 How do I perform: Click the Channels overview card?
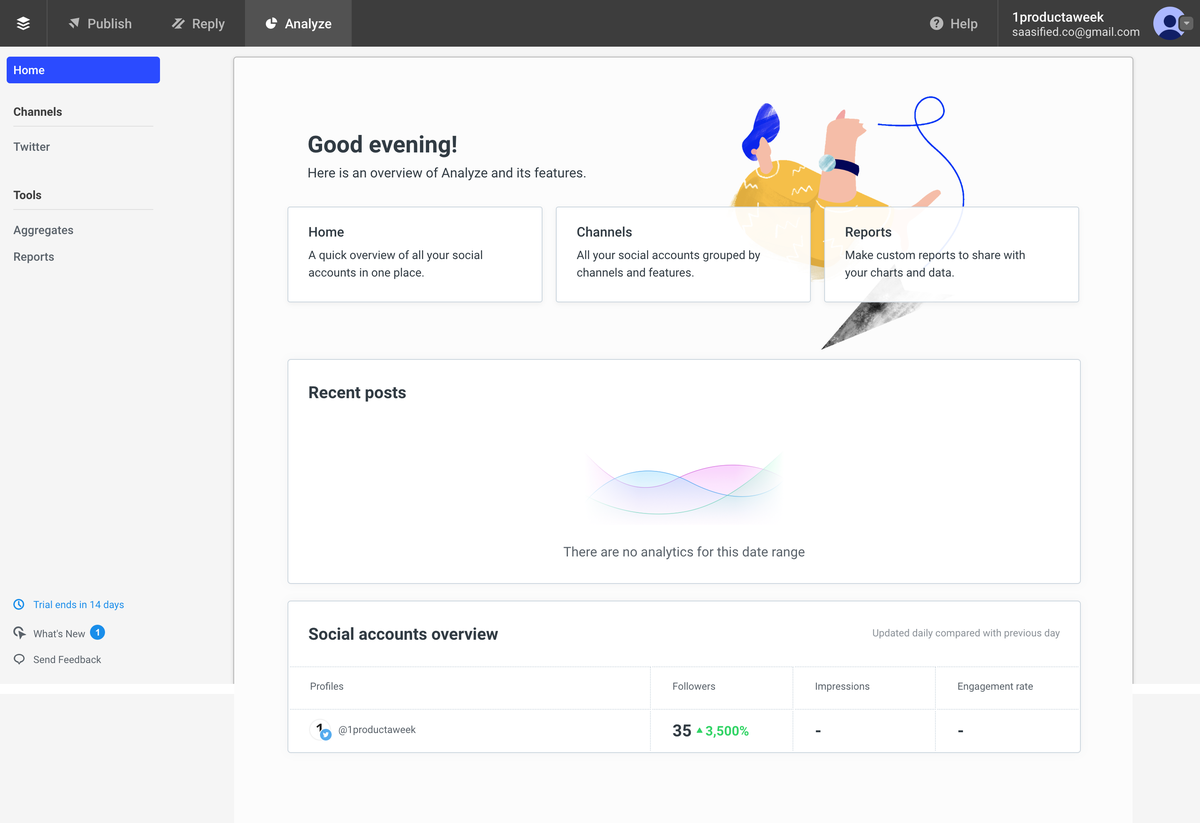click(x=682, y=254)
